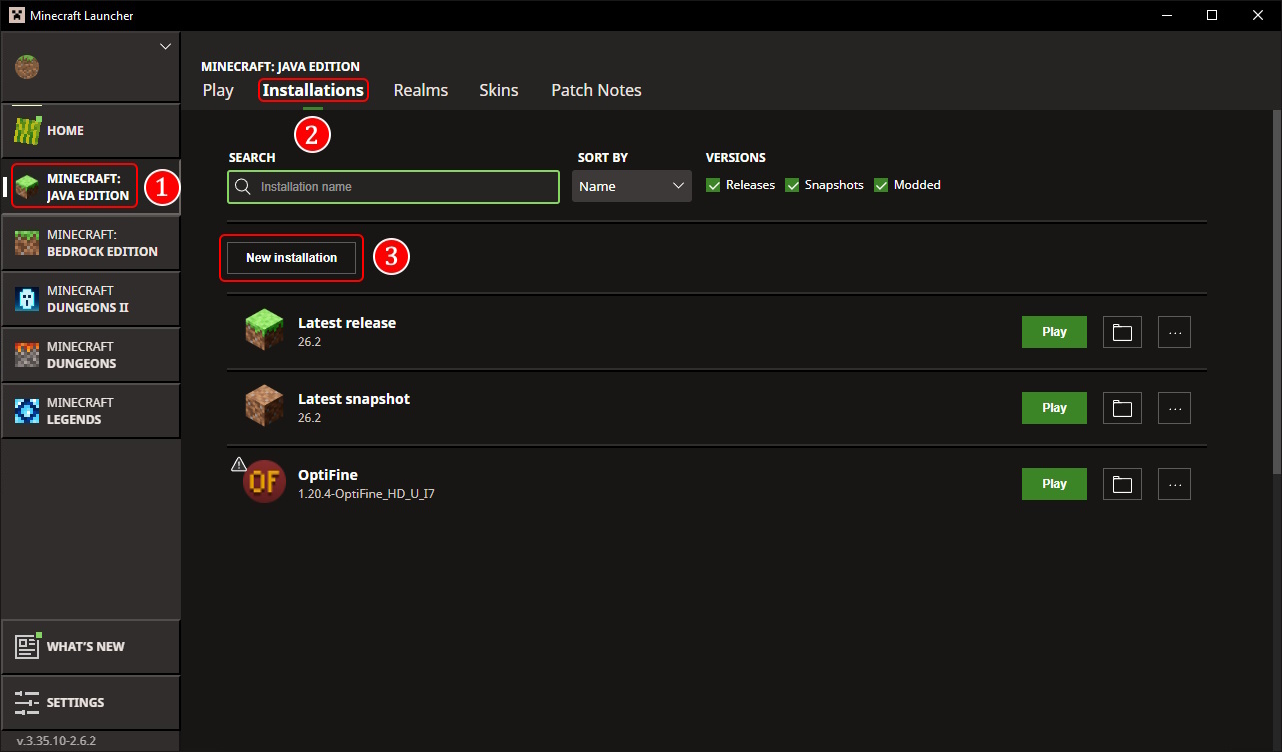The height and width of the screenshot is (752, 1282).
Task: Click the account avatar icon
Action: tap(26, 67)
